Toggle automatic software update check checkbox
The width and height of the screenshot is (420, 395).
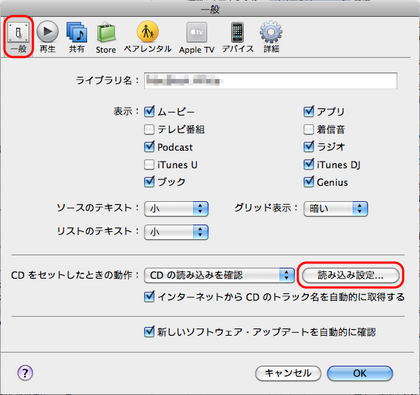tap(149, 332)
